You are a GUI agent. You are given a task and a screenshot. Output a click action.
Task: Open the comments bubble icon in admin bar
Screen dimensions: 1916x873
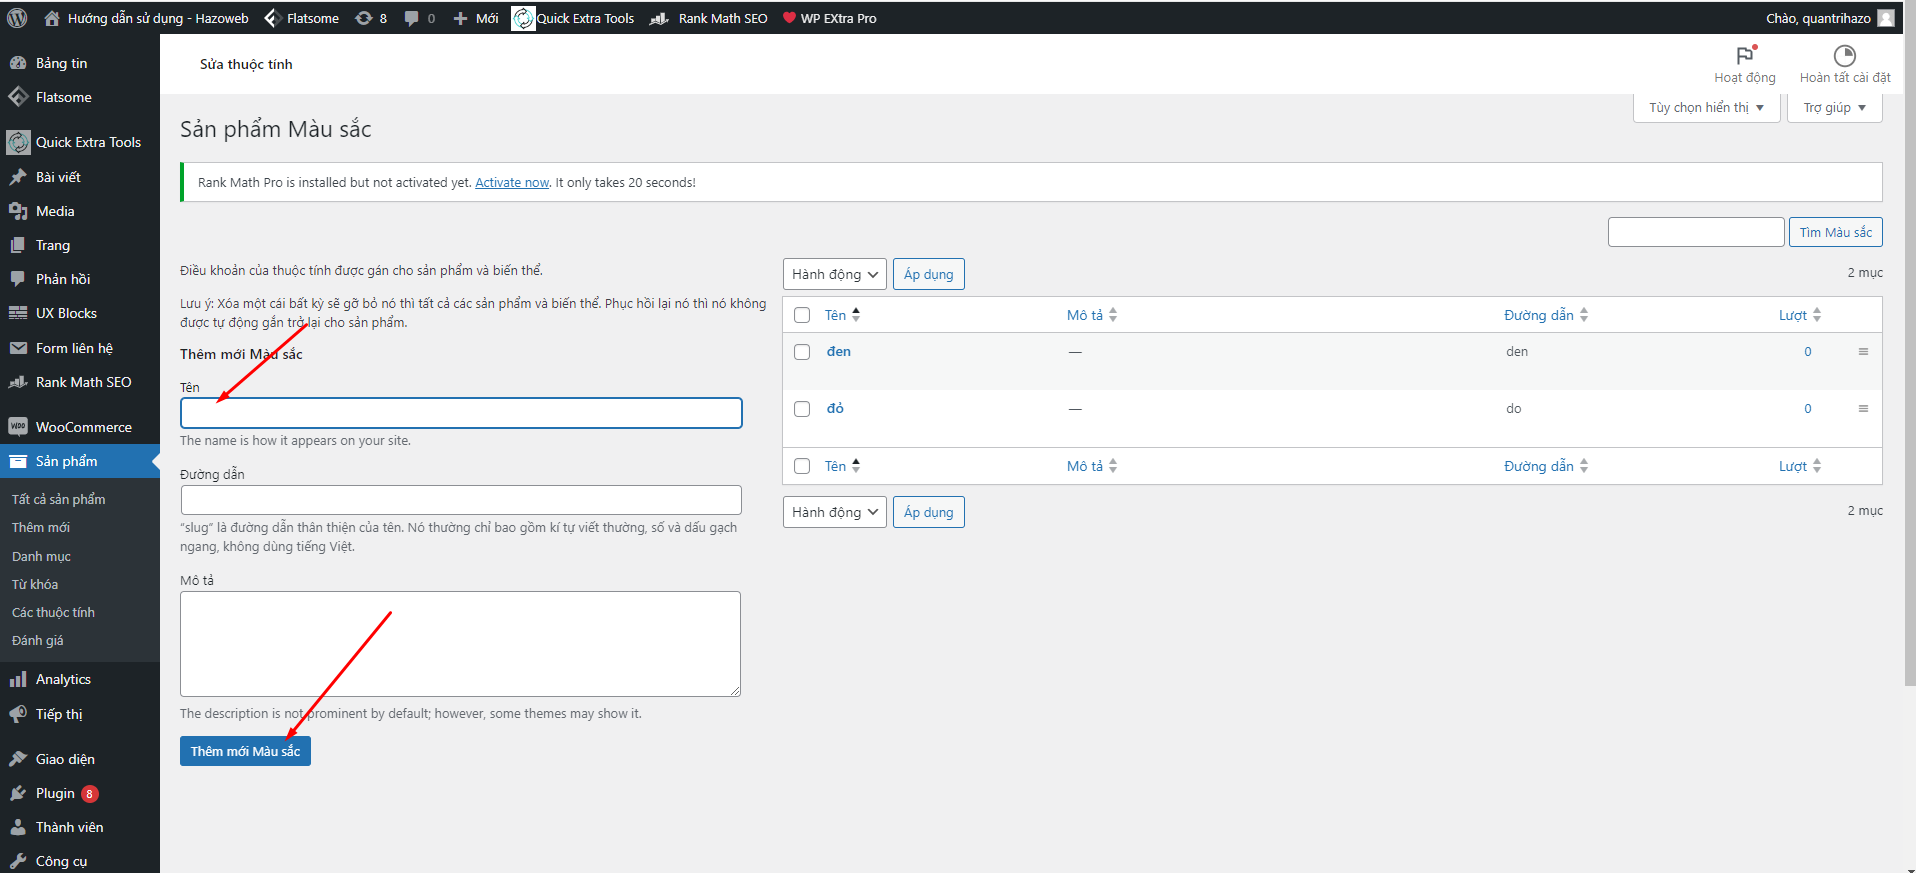(411, 18)
